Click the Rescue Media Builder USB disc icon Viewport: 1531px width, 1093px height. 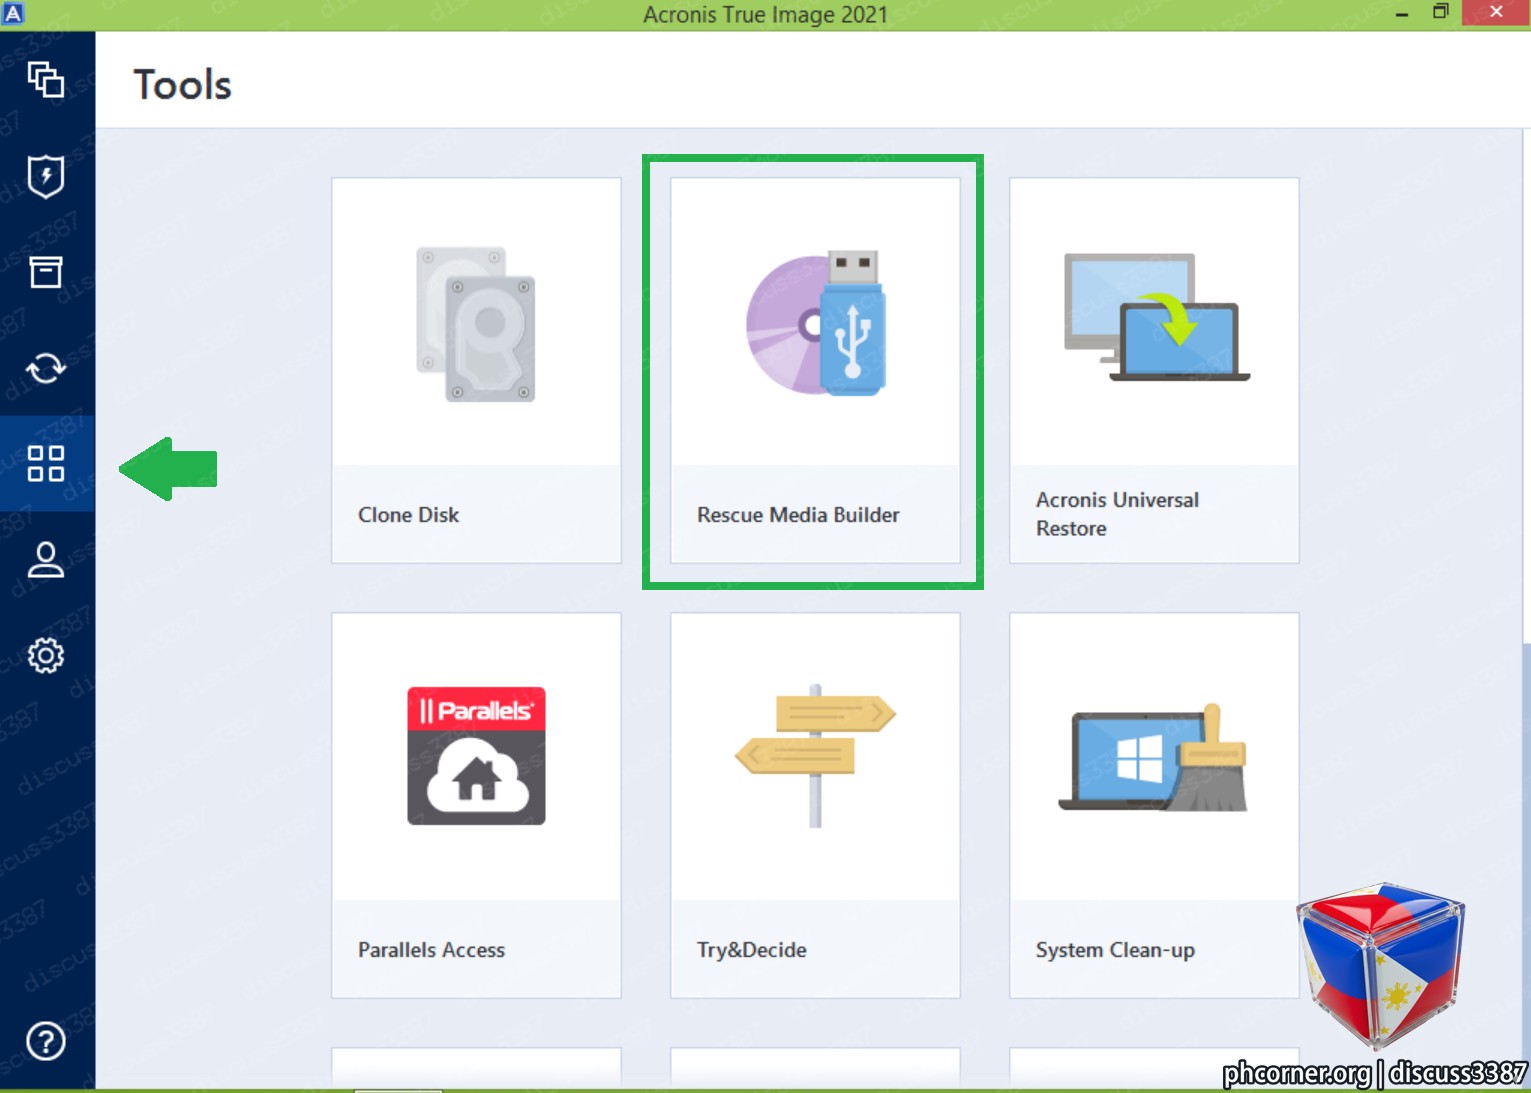tap(816, 323)
